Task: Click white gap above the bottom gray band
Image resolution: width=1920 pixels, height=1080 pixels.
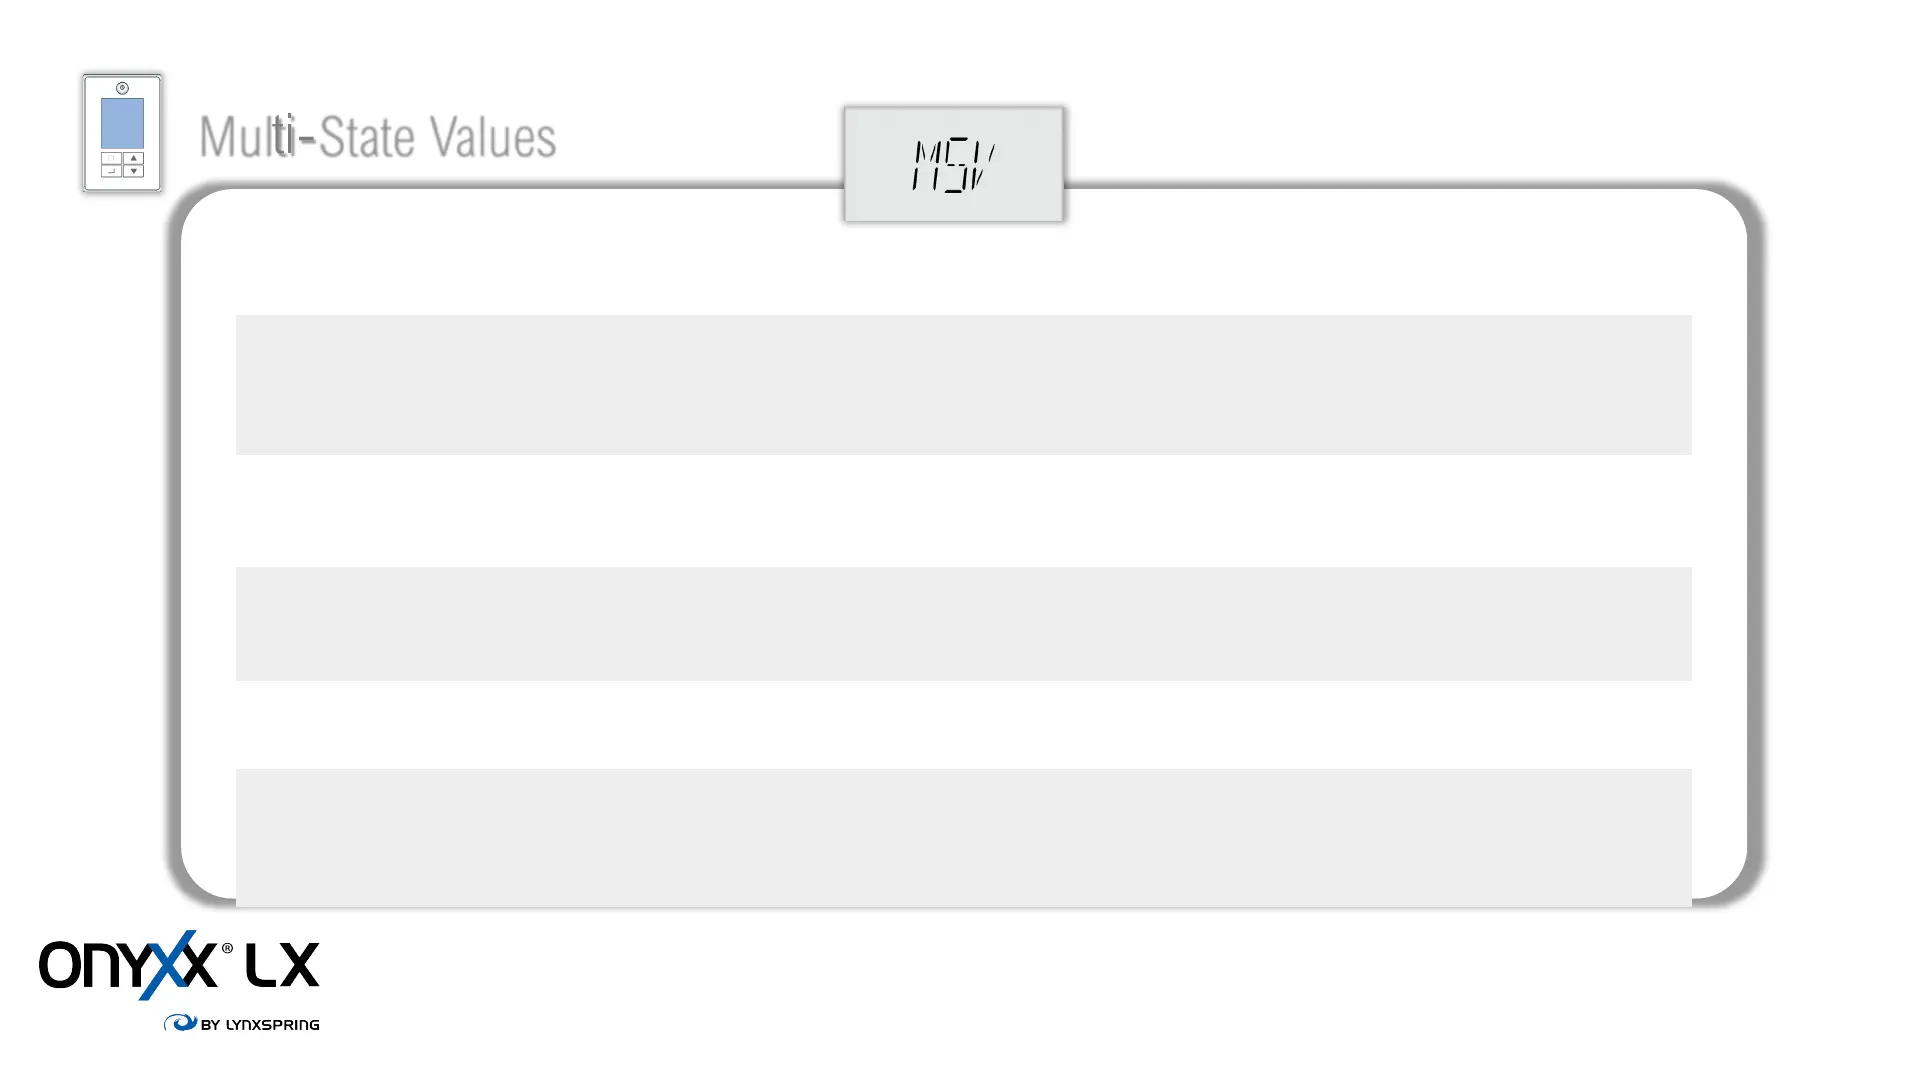Action: 964,725
